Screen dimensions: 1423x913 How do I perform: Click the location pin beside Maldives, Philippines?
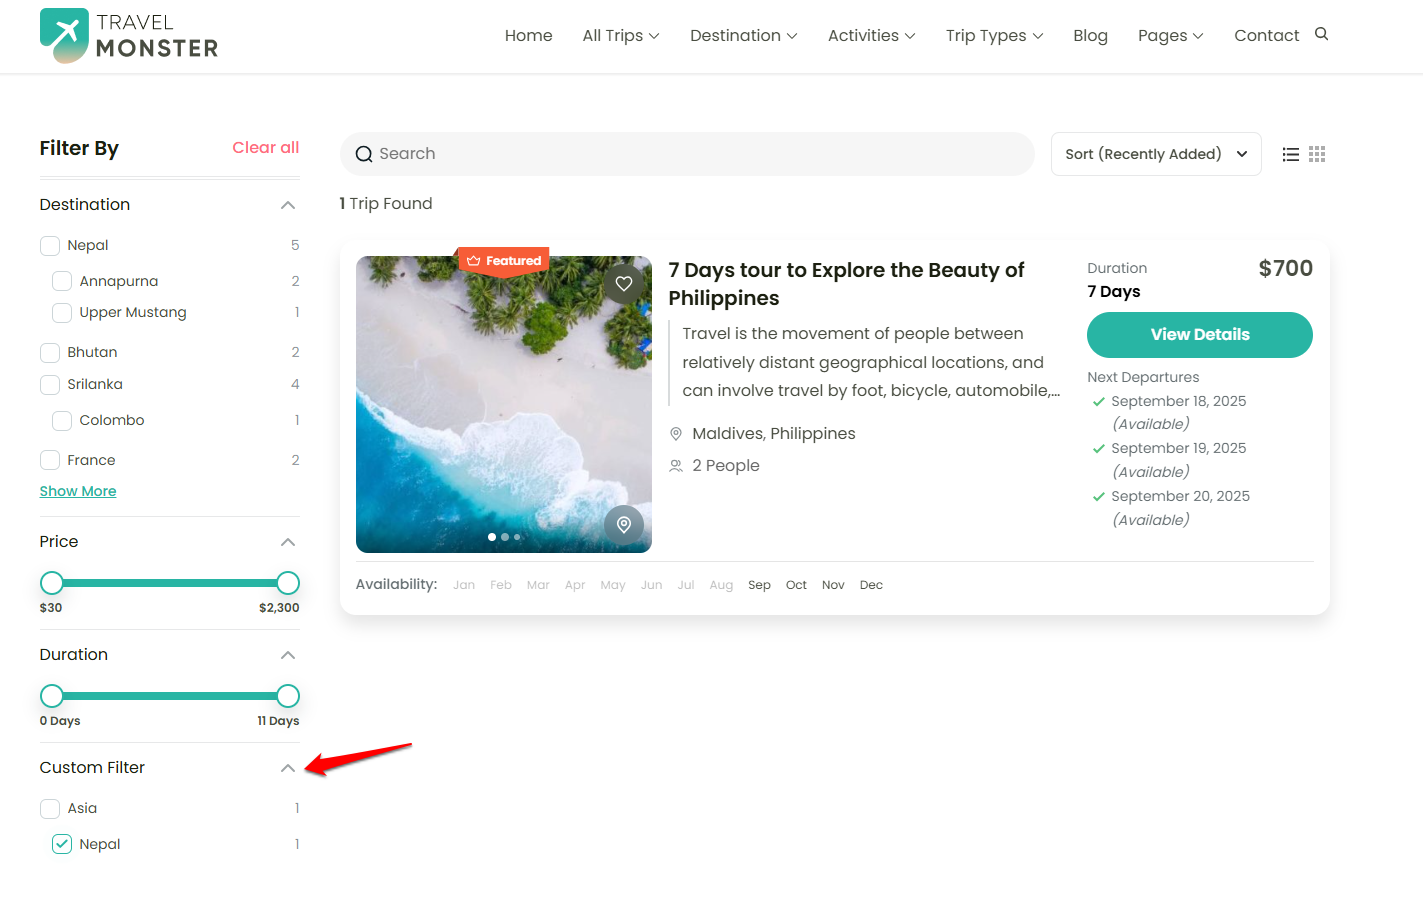676,433
